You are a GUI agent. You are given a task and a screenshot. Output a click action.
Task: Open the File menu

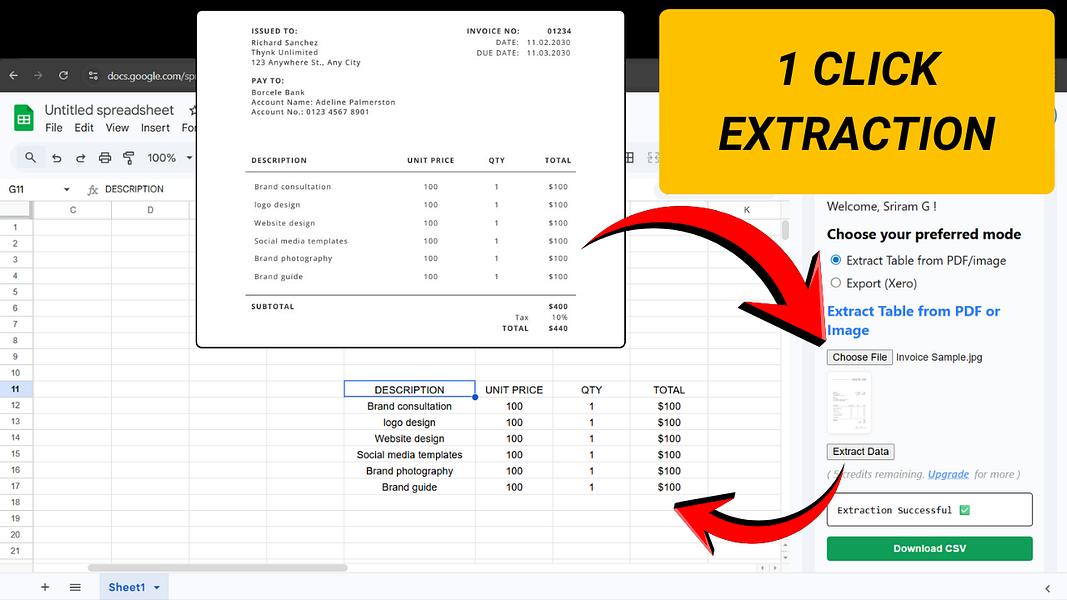click(x=54, y=128)
